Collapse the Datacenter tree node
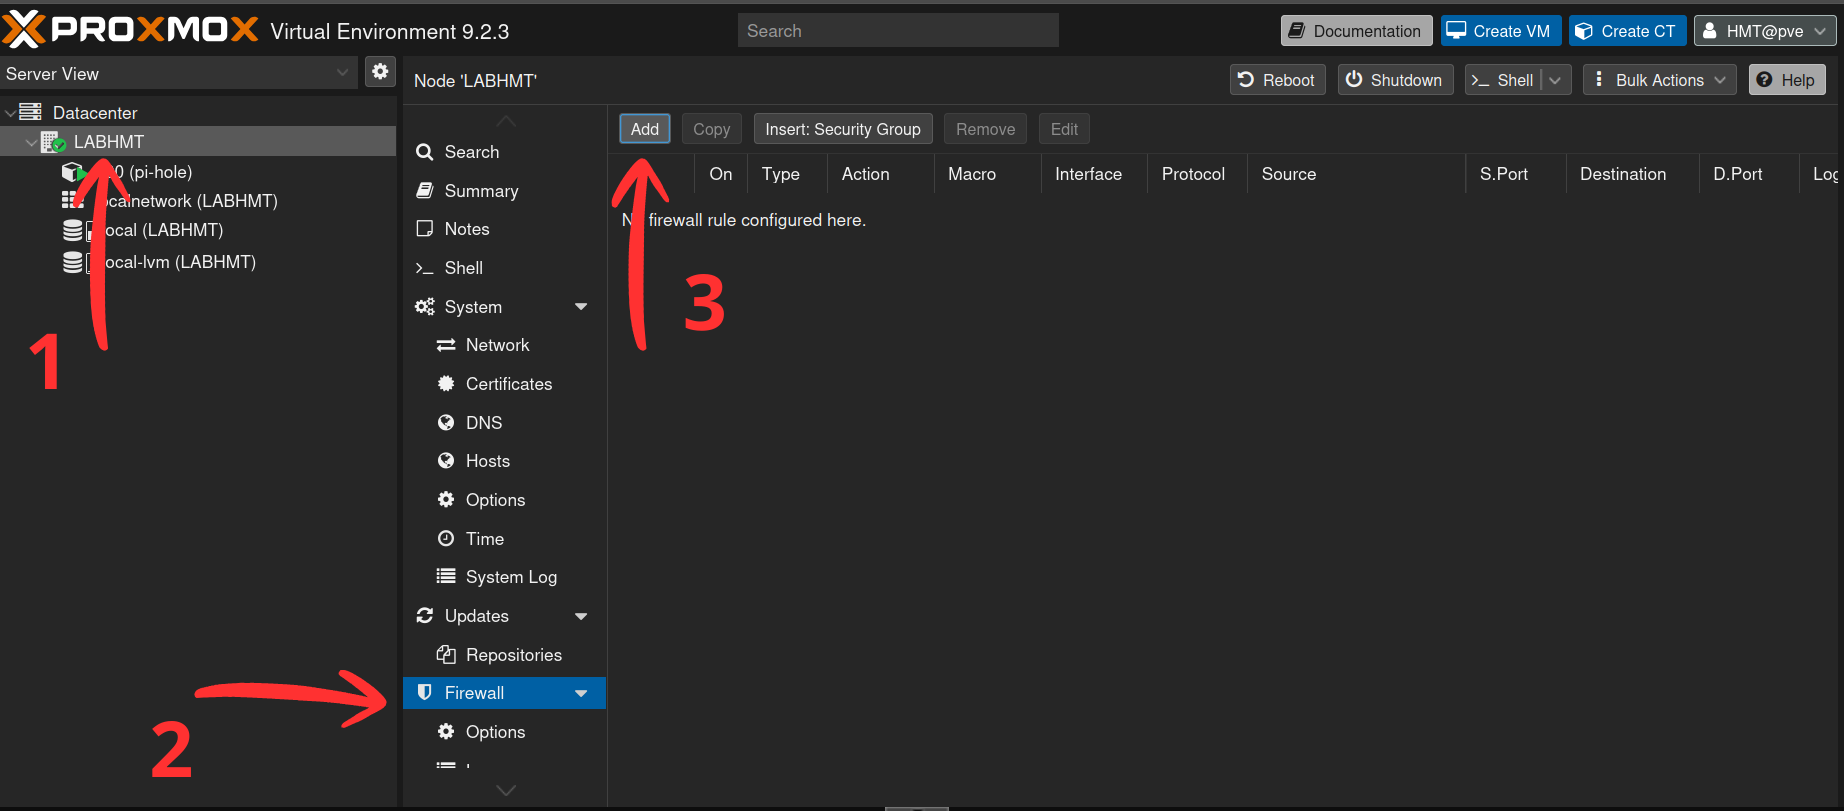The height and width of the screenshot is (811, 1844). click(10, 113)
